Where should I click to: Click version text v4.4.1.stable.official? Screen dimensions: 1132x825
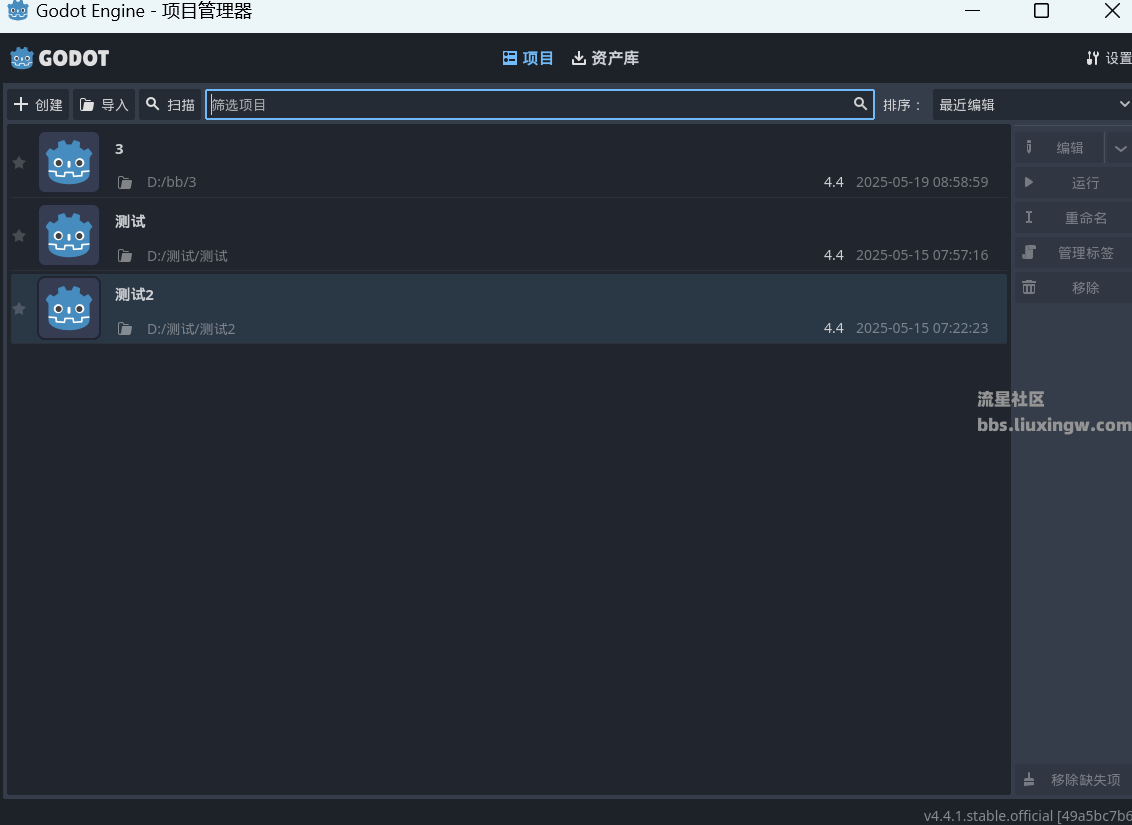click(x=1027, y=816)
